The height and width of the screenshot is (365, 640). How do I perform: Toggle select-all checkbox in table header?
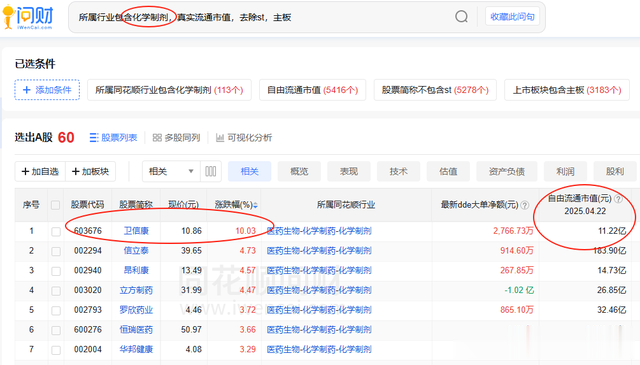coord(56,205)
